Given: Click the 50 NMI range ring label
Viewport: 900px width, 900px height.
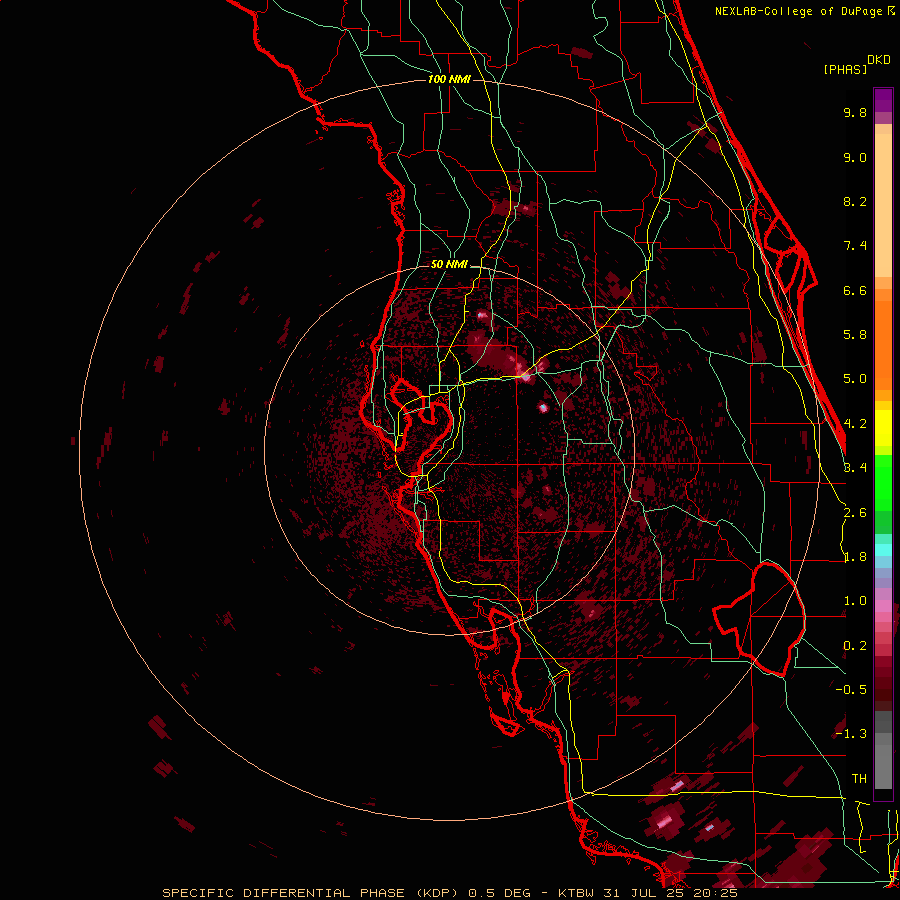Looking at the screenshot, I should point(449,264).
